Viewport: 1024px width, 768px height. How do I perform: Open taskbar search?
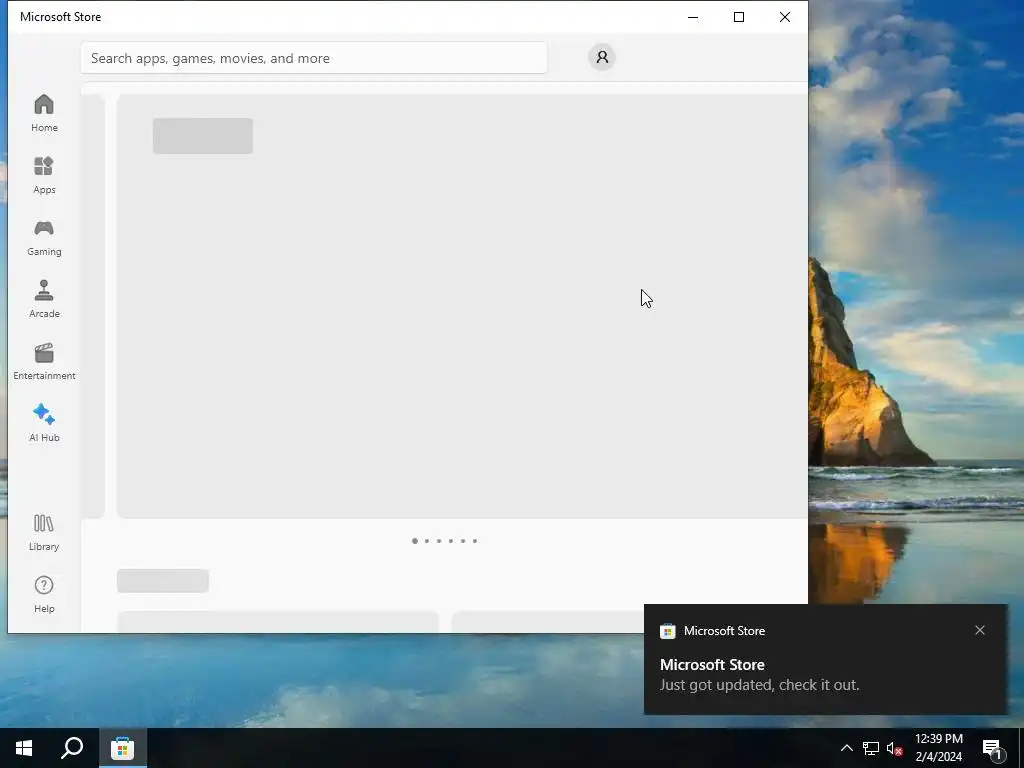(x=72, y=748)
